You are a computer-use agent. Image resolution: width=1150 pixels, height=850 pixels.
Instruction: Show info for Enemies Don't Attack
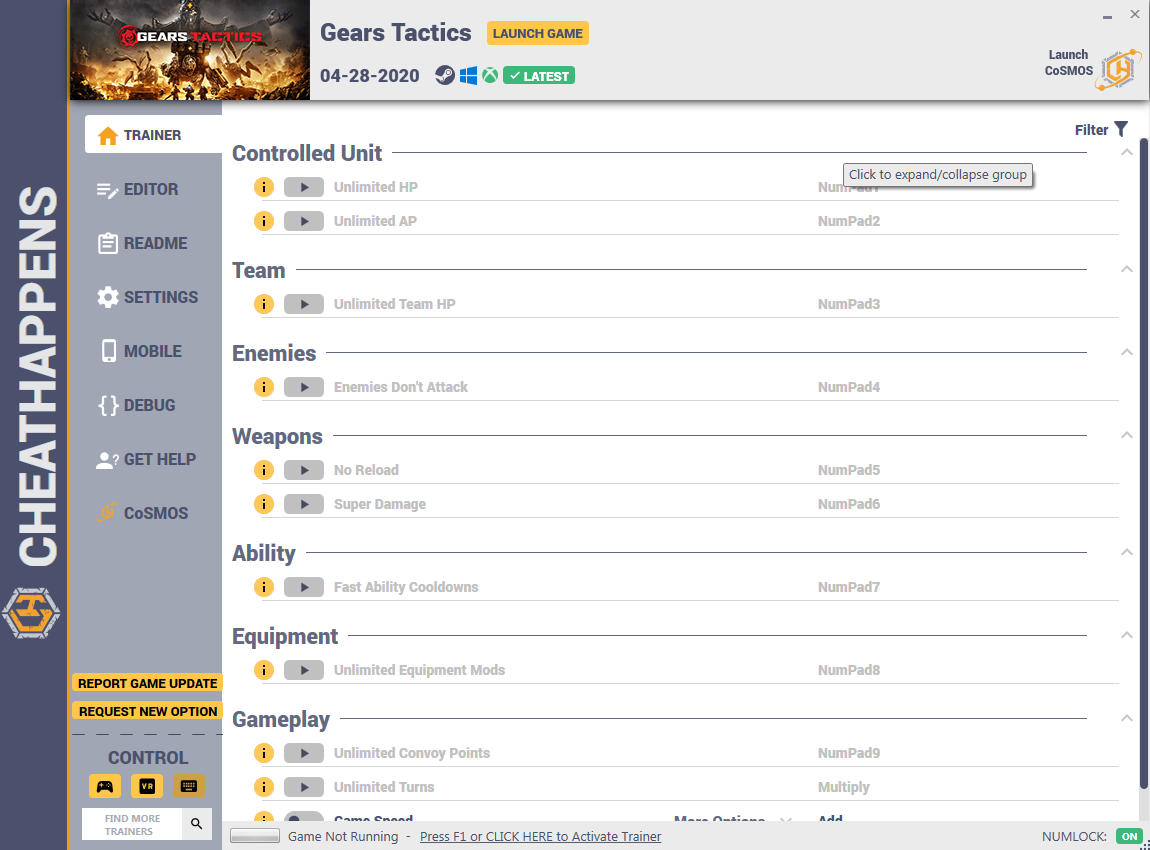[264, 386]
